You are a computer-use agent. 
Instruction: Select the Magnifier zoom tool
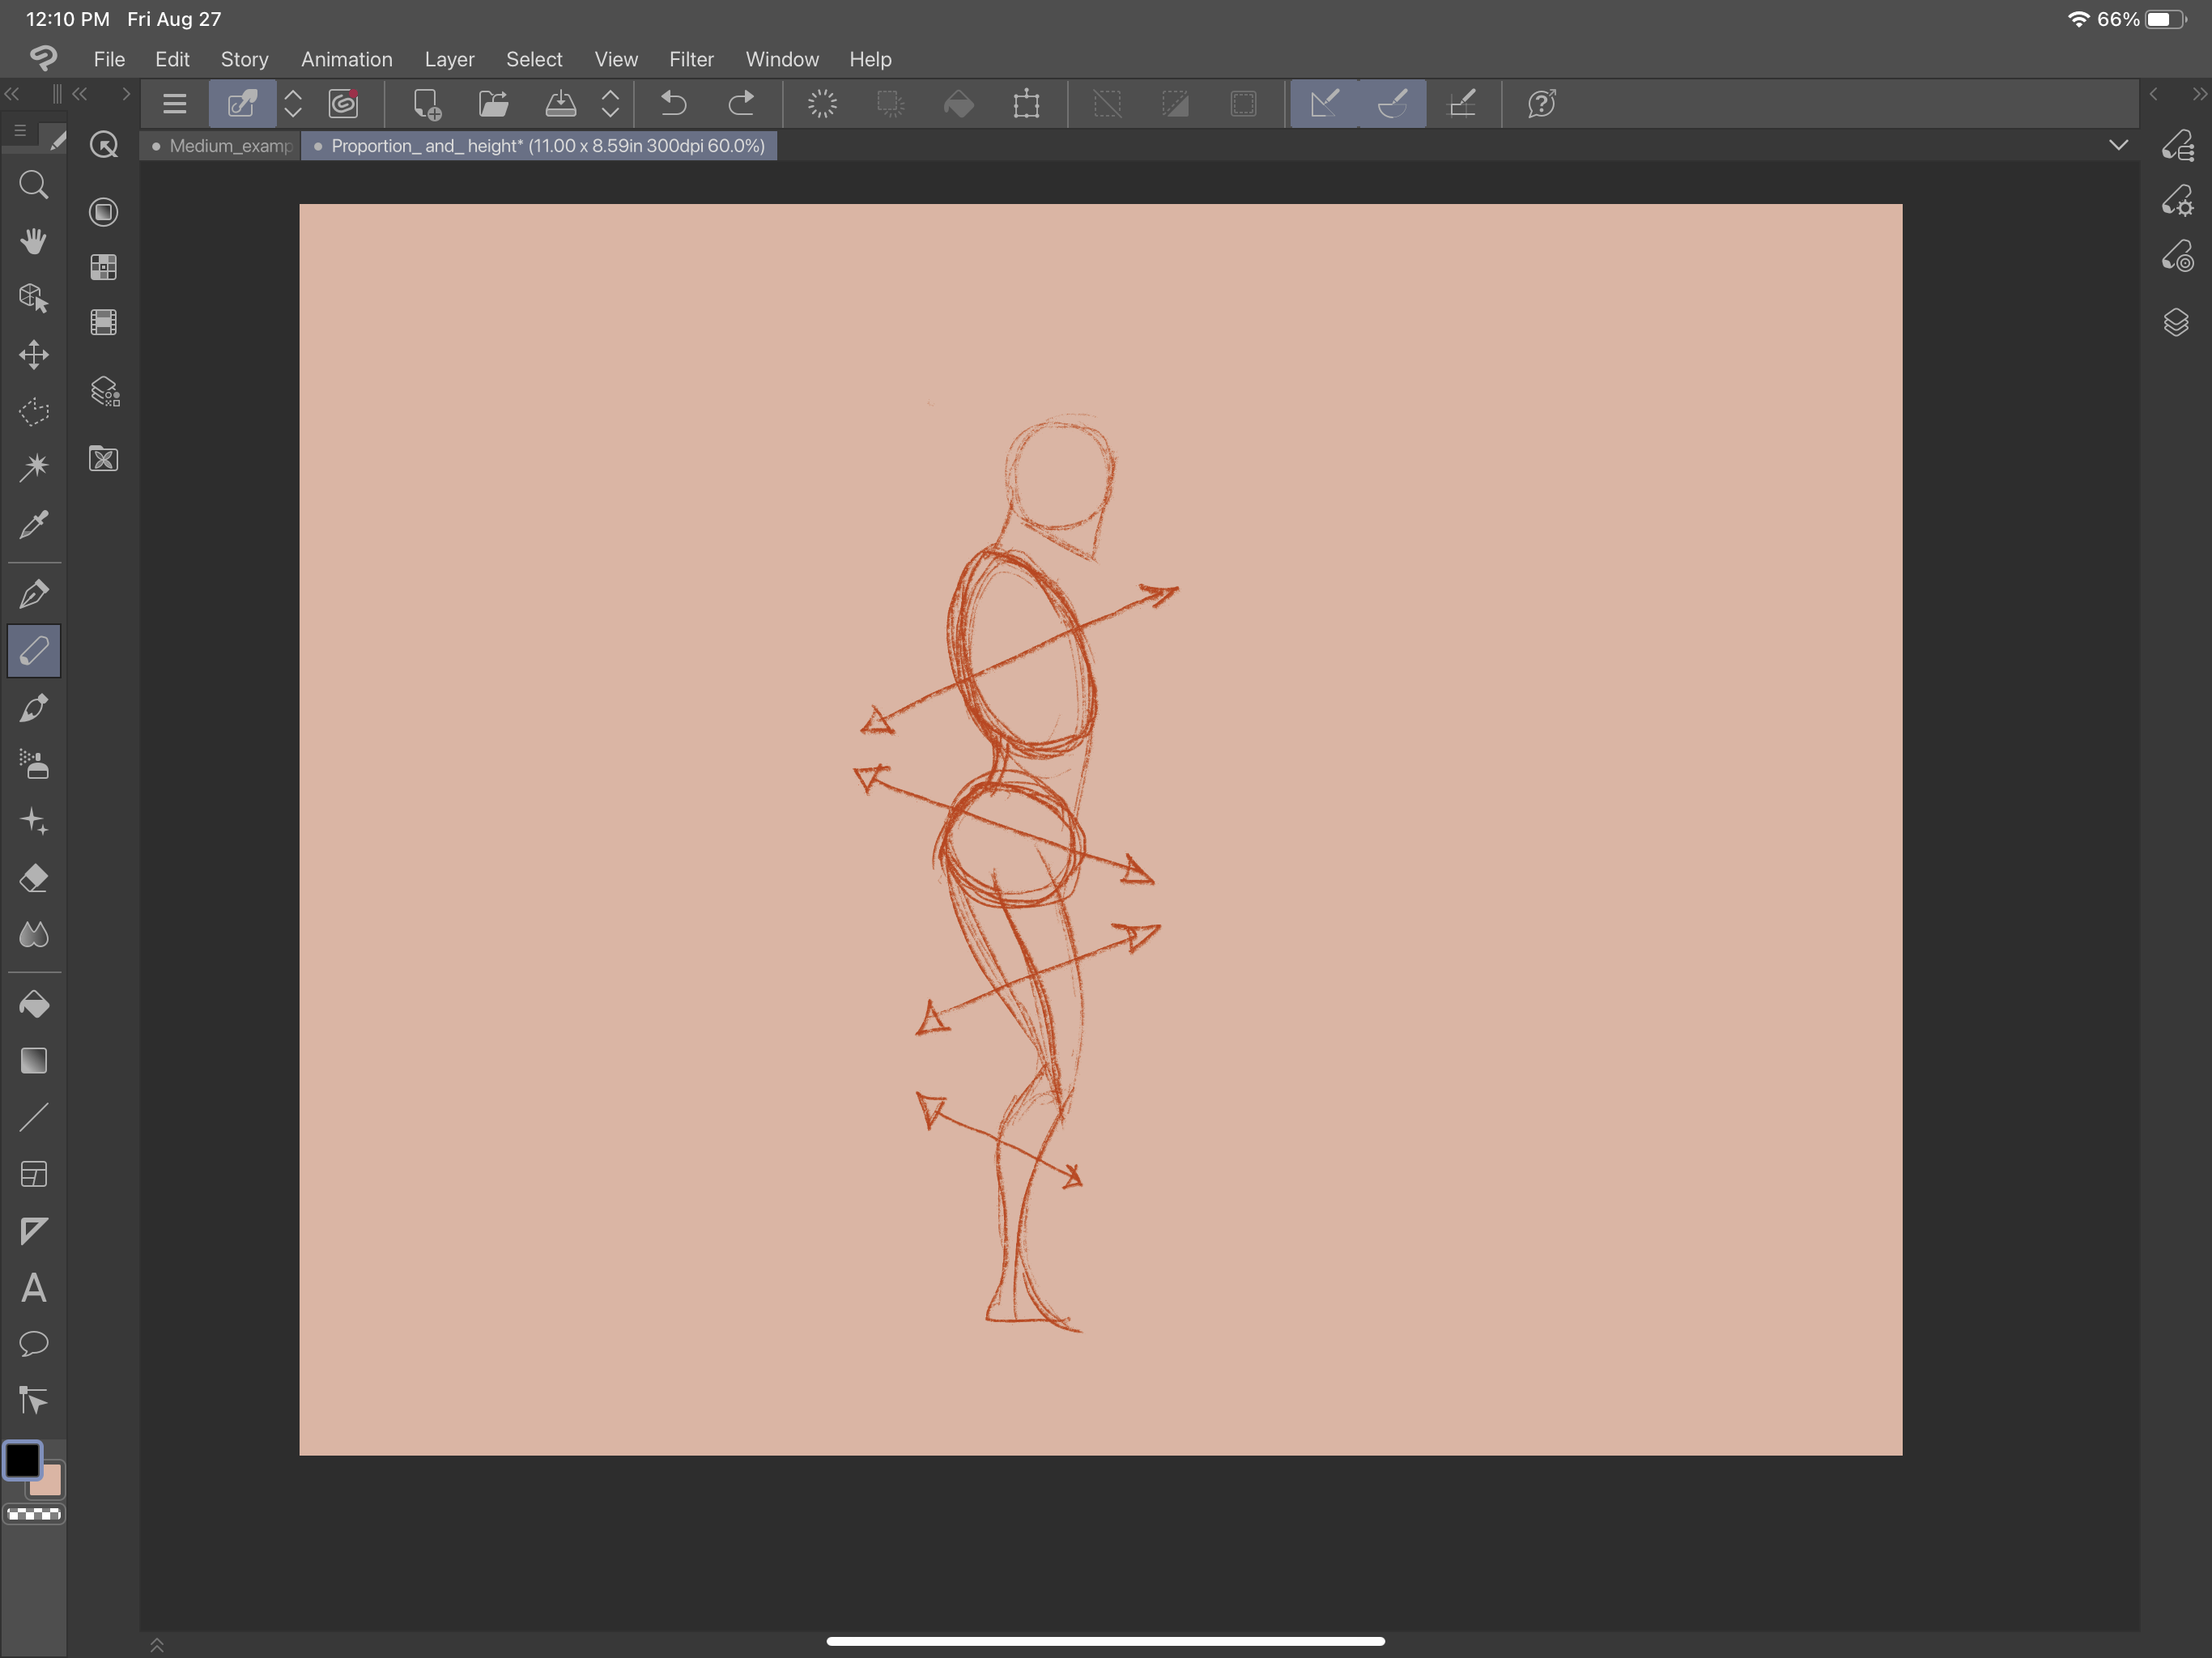(34, 185)
